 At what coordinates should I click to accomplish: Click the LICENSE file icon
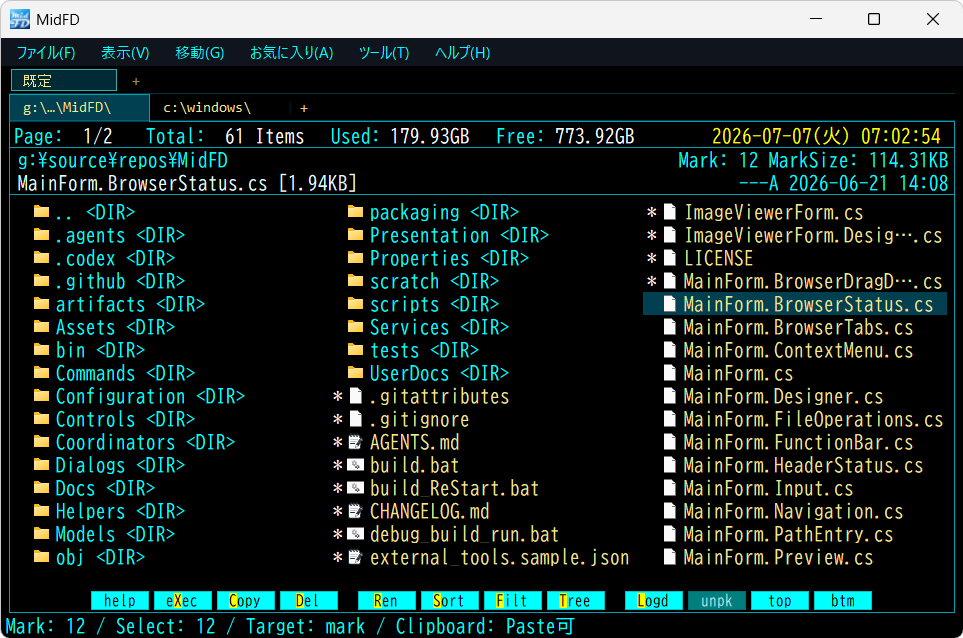click(x=670, y=258)
